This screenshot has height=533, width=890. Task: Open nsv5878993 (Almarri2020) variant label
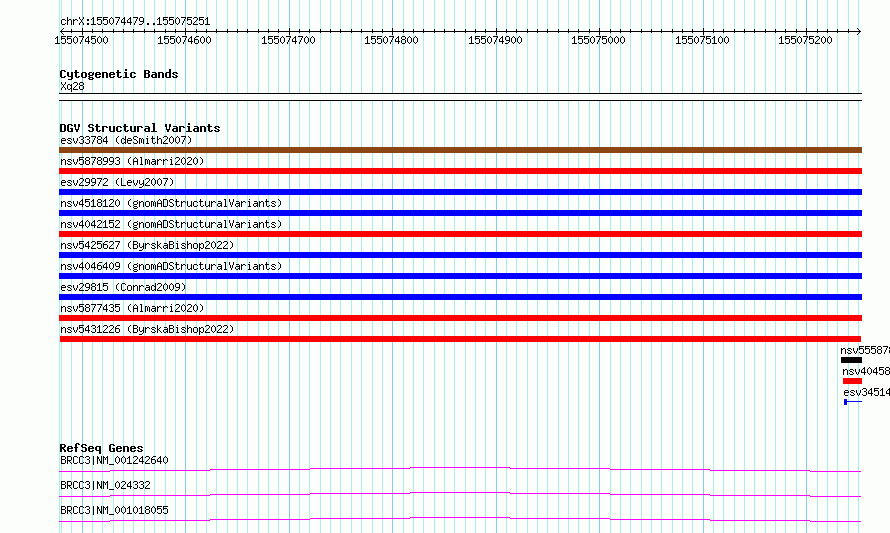pyautogui.click(x=132, y=161)
